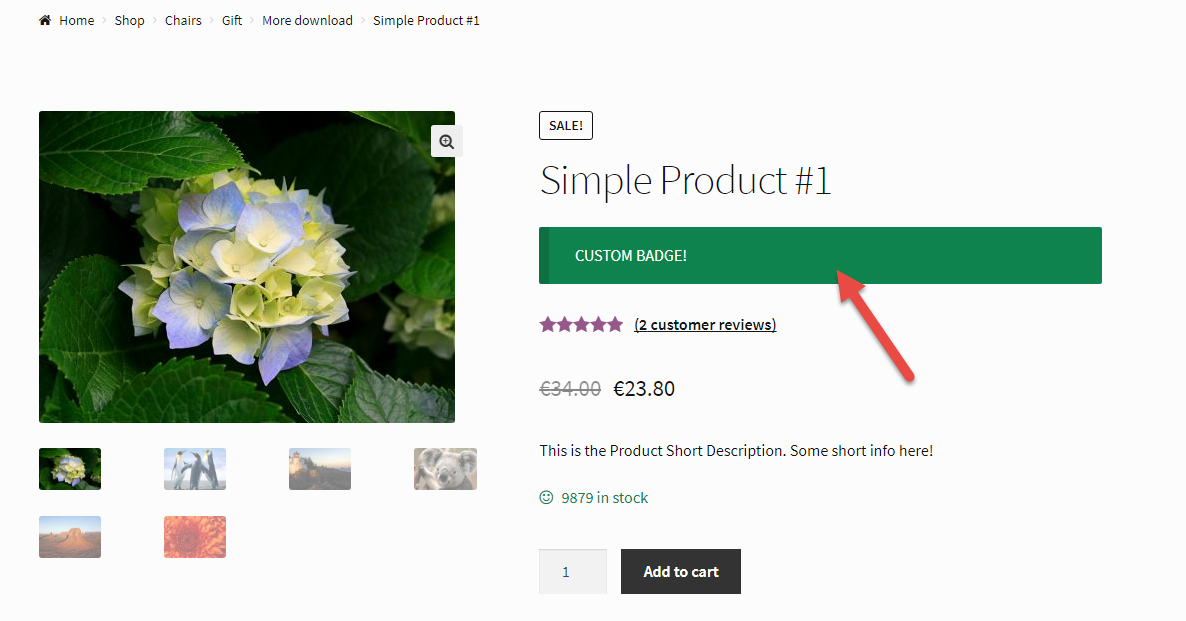Select the koala thumbnail

pyautogui.click(x=445, y=469)
